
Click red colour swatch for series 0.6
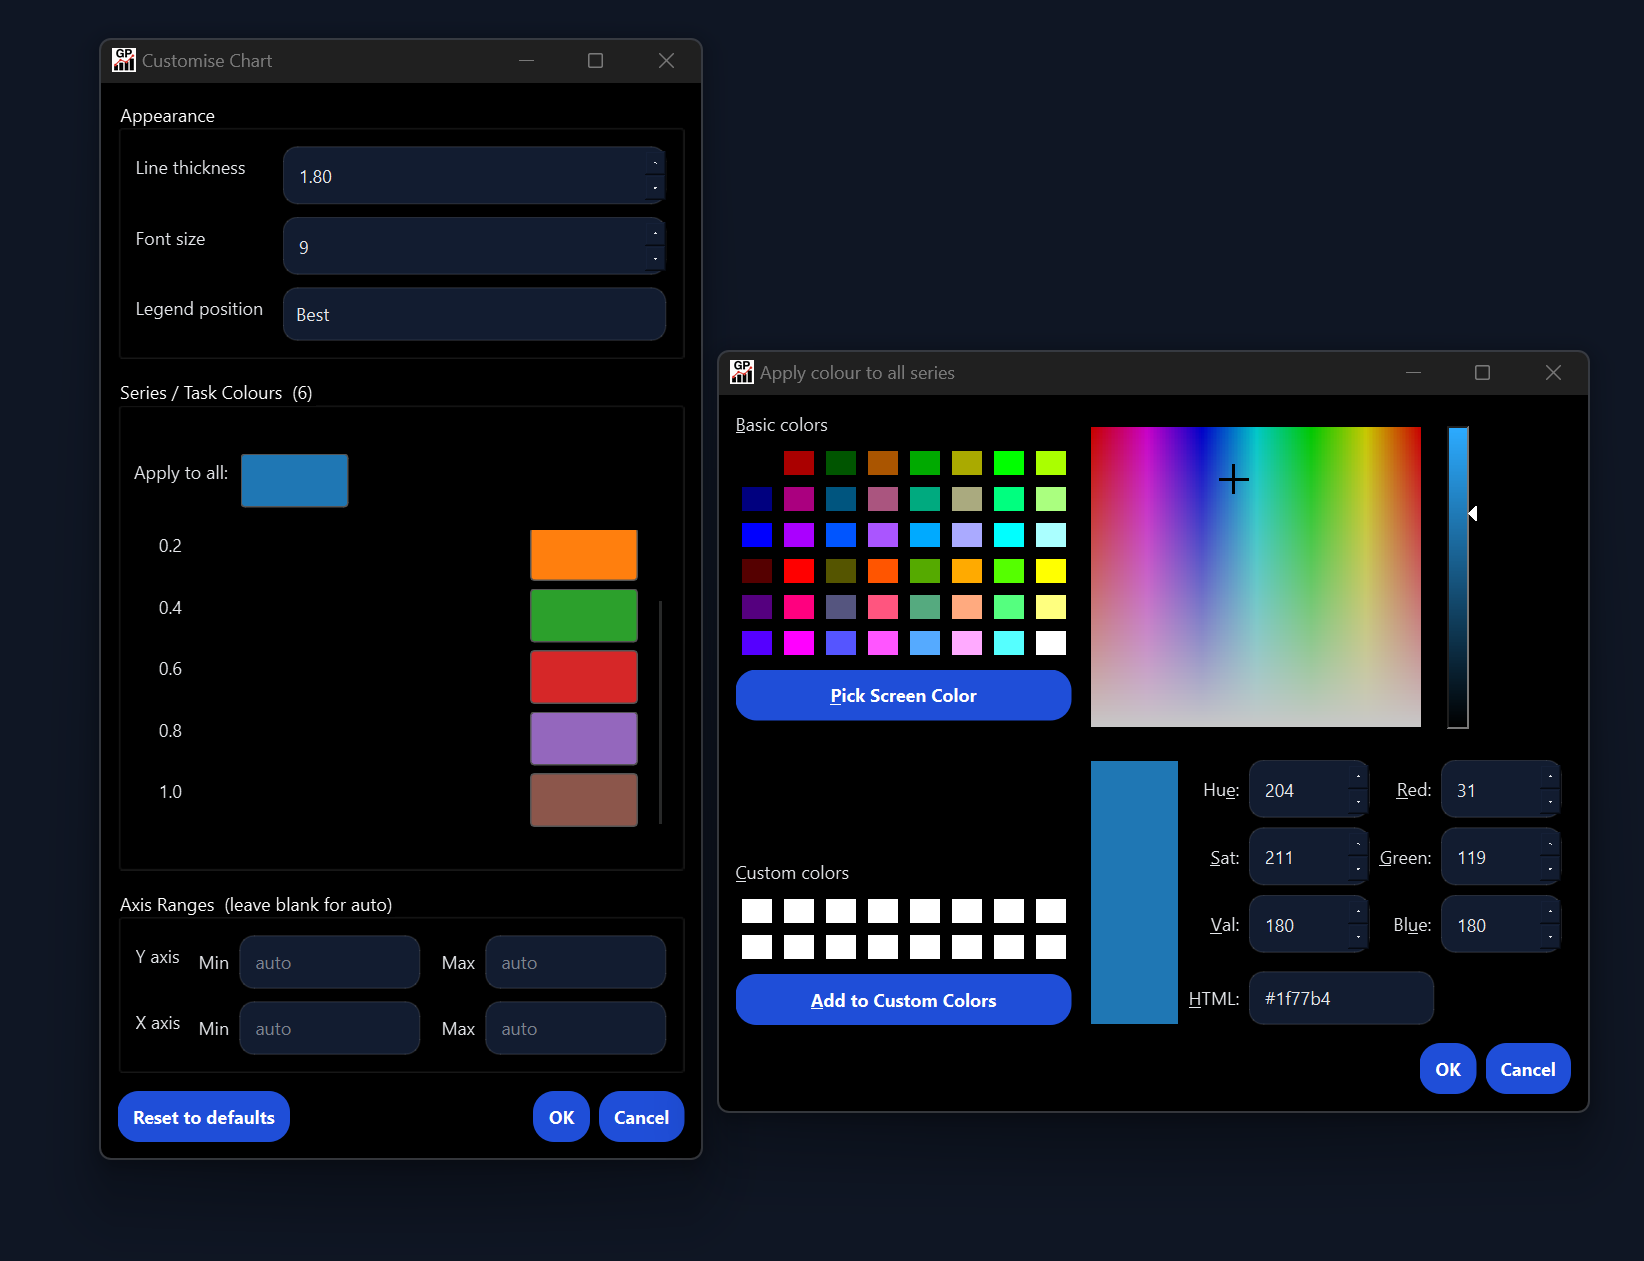[584, 677]
